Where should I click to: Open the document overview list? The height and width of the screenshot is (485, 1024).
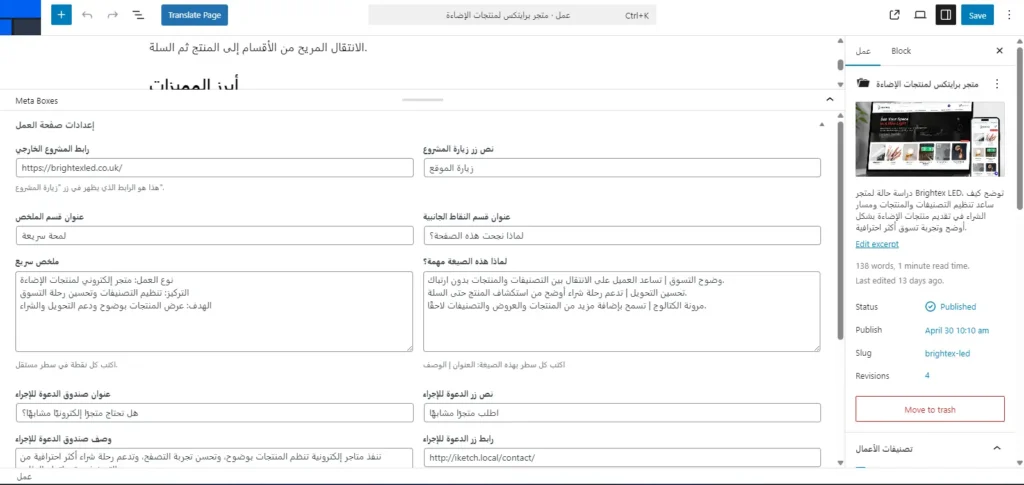point(138,14)
